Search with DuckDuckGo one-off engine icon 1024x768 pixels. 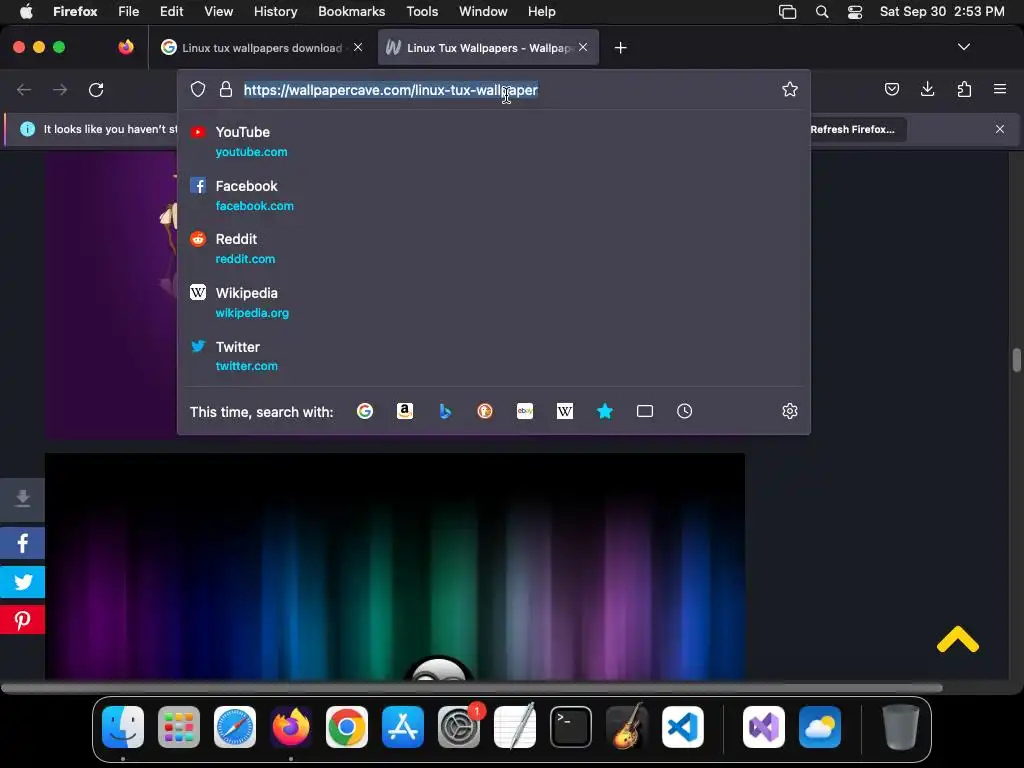[x=485, y=411]
